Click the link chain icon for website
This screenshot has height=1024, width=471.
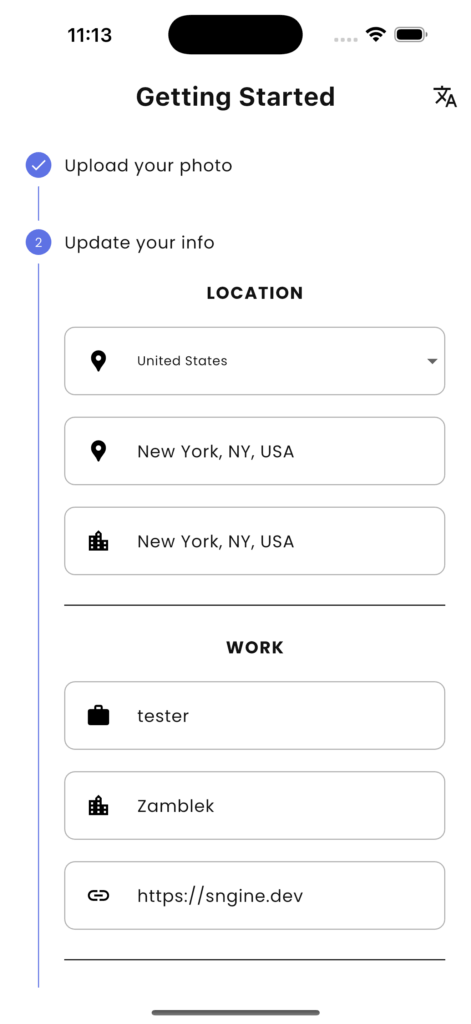click(98, 895)
